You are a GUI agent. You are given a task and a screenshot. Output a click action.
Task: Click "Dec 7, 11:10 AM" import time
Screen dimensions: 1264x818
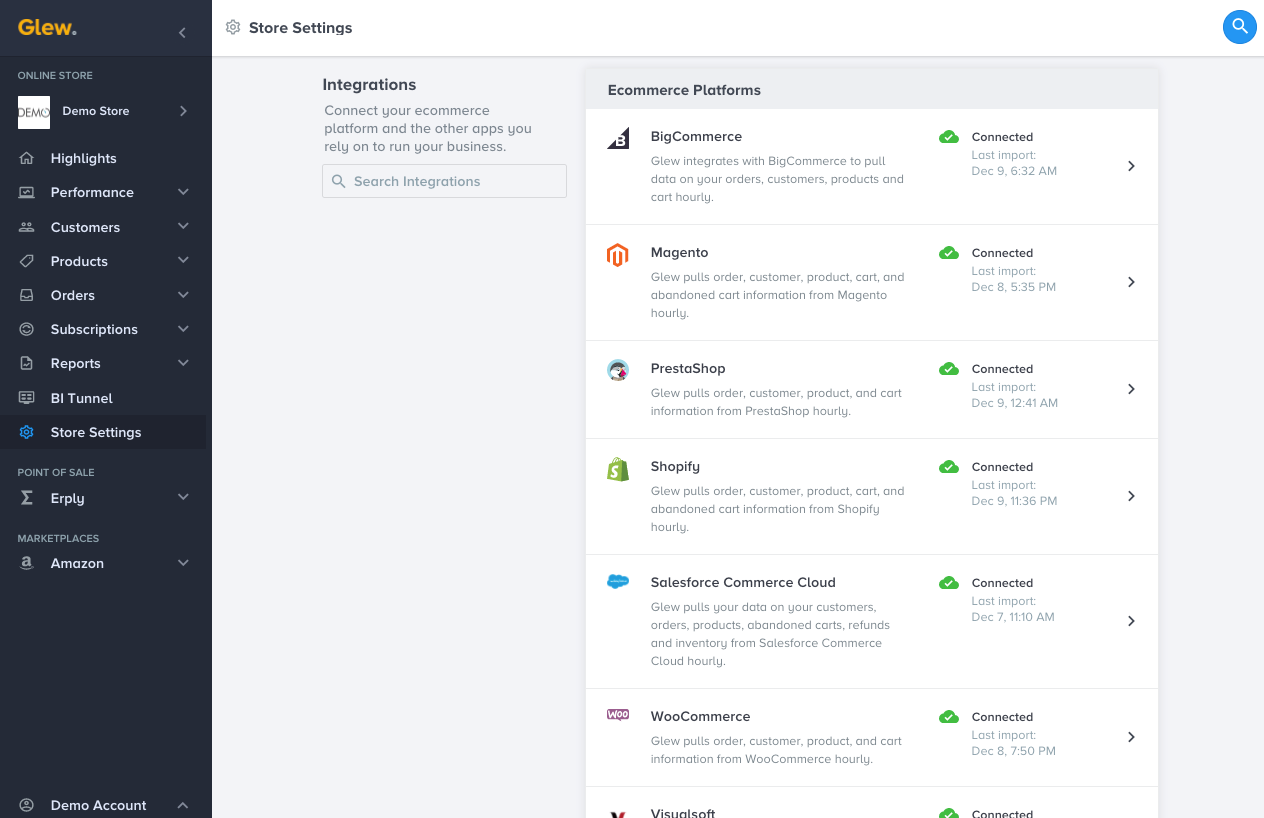1013,617
